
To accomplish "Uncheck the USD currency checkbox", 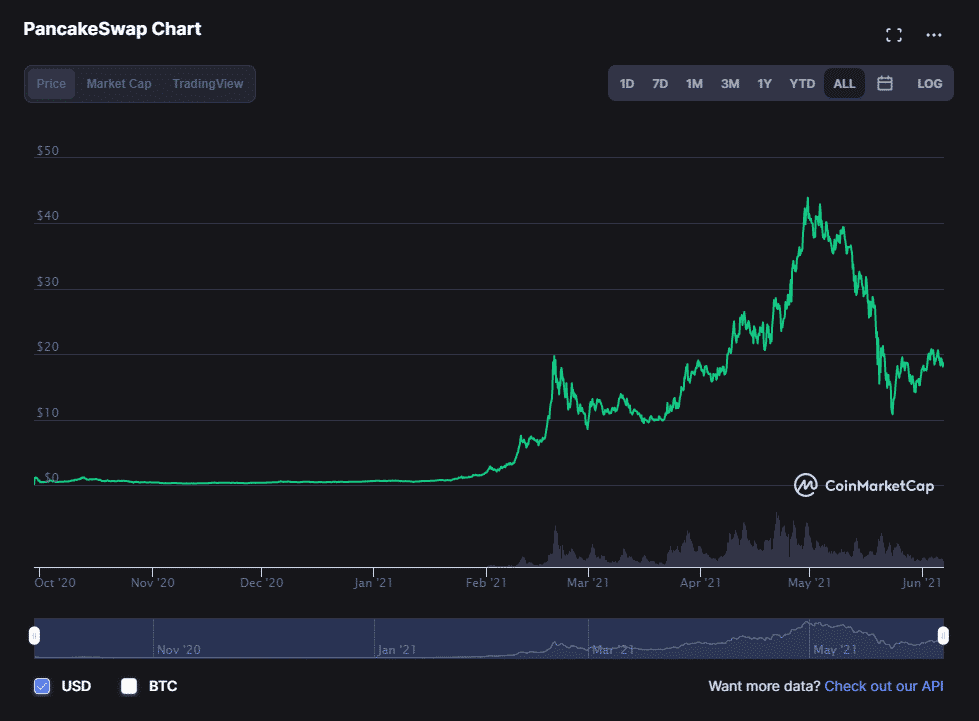I will [x=42, y=686].
